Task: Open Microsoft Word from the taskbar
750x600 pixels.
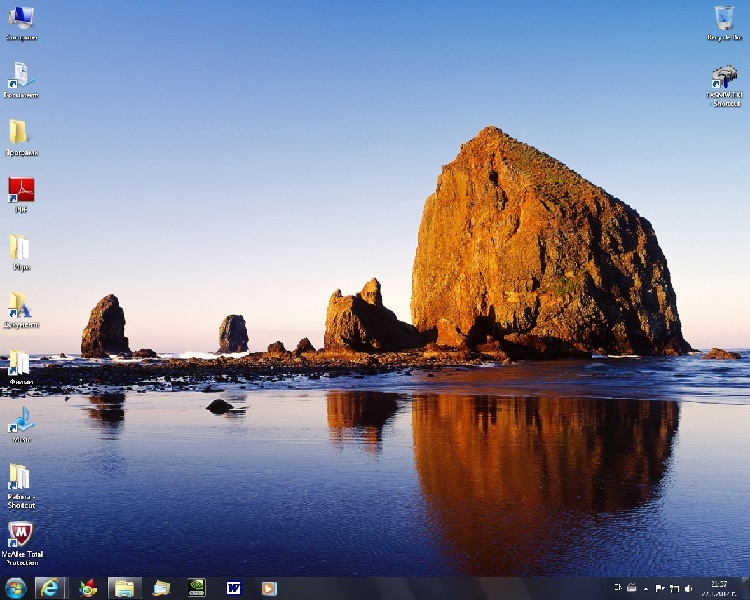Action: [234, 588]
